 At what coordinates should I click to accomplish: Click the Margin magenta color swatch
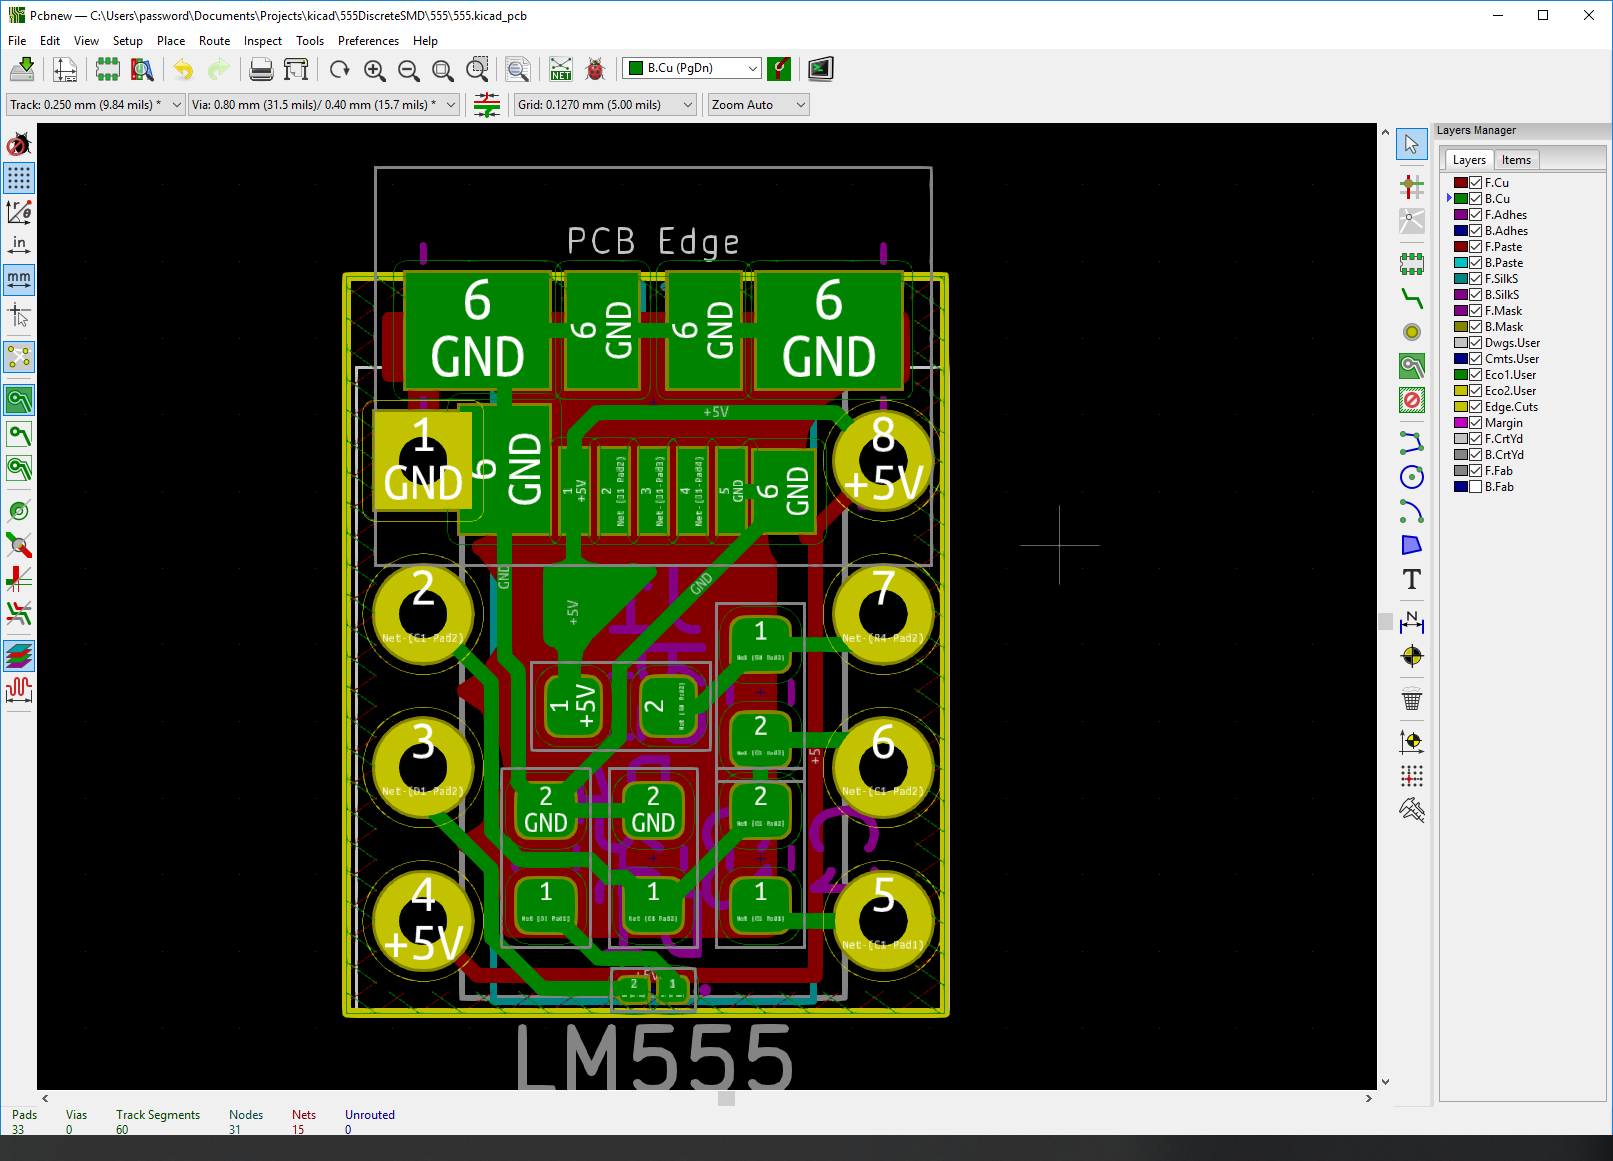pos(1460,423)
